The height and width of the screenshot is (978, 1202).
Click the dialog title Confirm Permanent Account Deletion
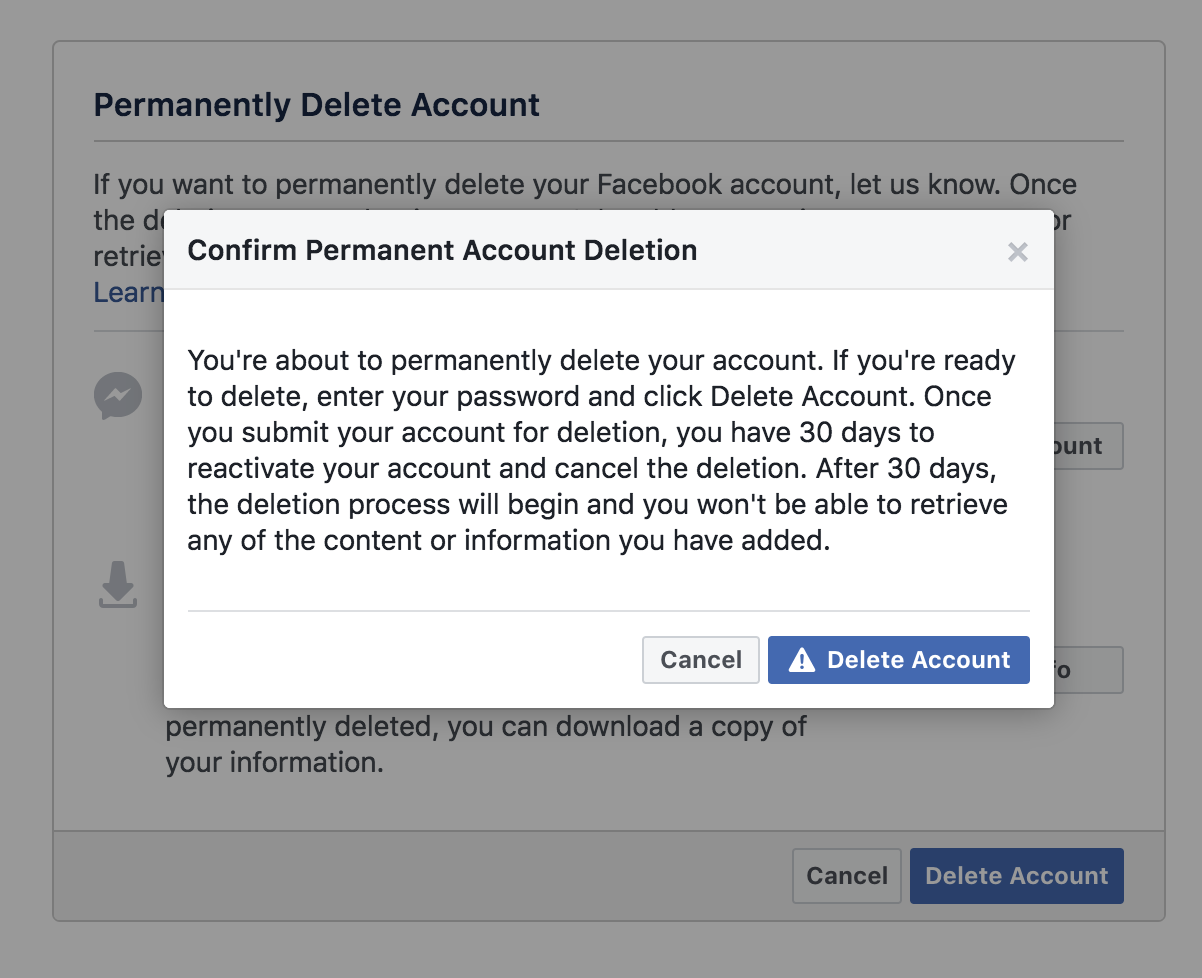tap(442, 250)
